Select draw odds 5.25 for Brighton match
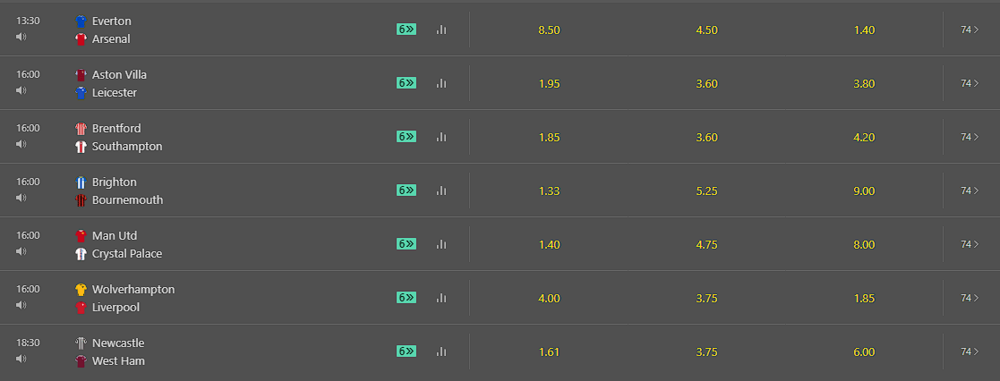This screenshot has width=1000, height=381. pos(707,191)
